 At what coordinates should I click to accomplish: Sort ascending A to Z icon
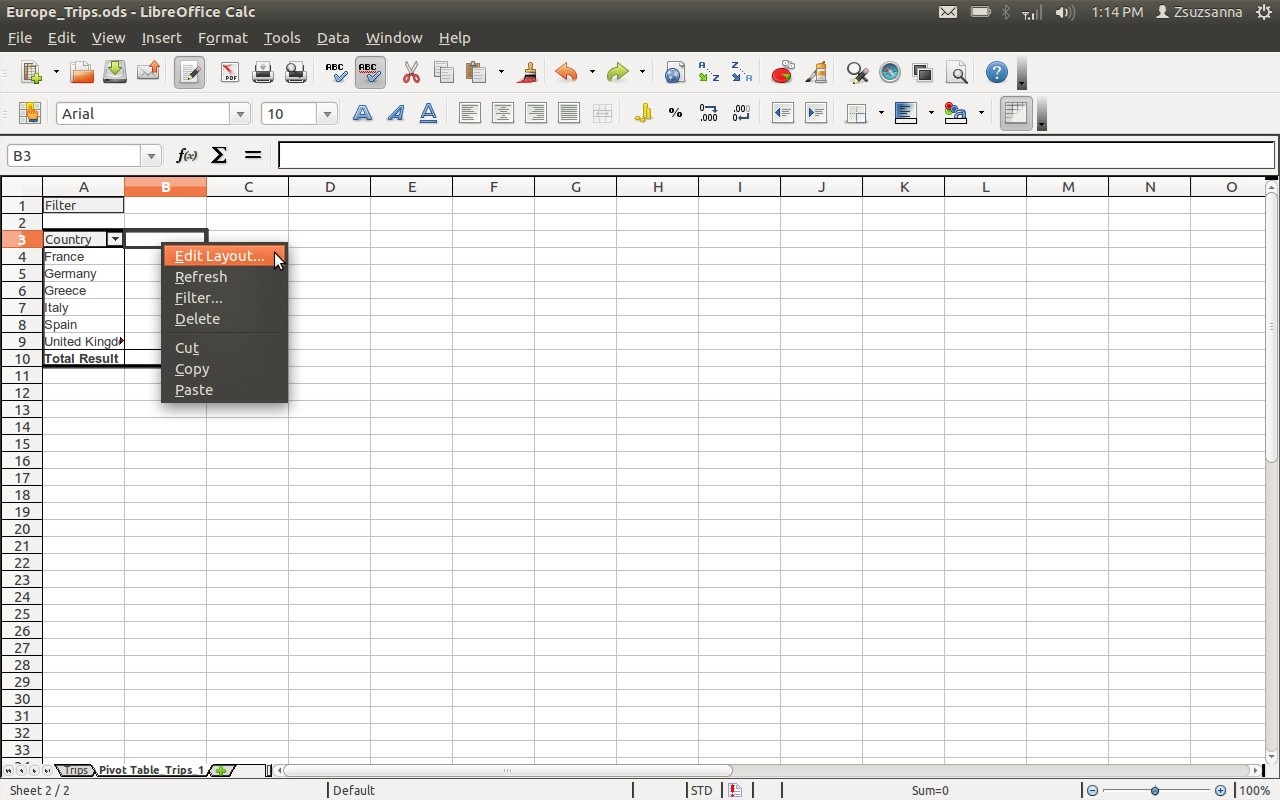[708, 73]
